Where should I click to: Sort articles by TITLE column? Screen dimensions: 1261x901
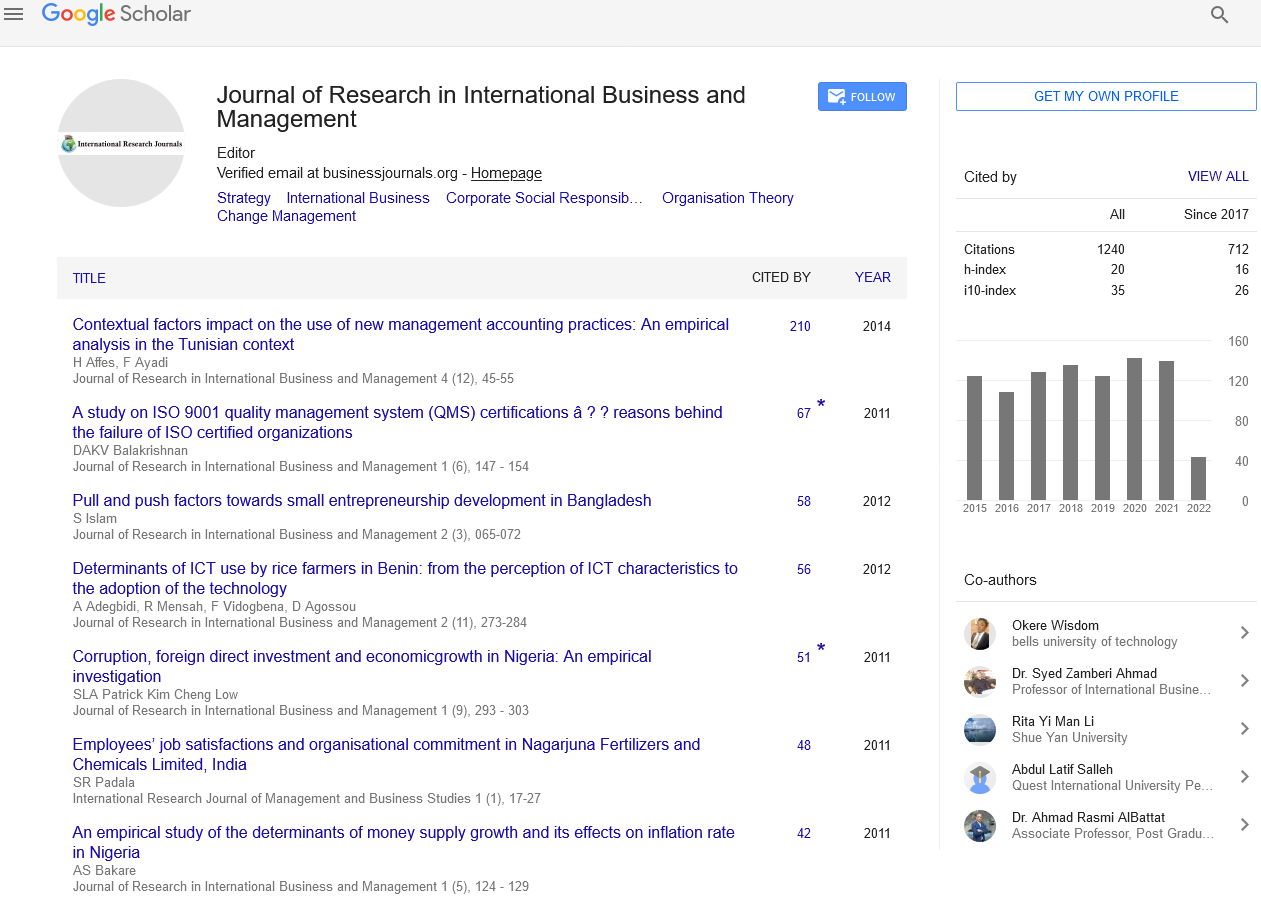pos(89,278)
